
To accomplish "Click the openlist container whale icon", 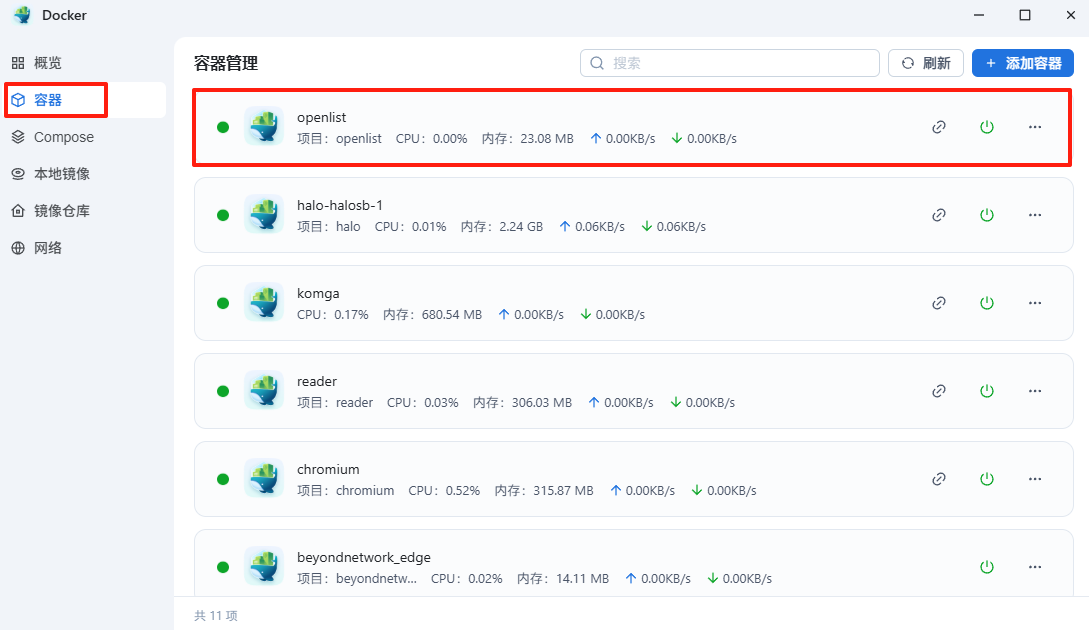I will tap(264, 126).
